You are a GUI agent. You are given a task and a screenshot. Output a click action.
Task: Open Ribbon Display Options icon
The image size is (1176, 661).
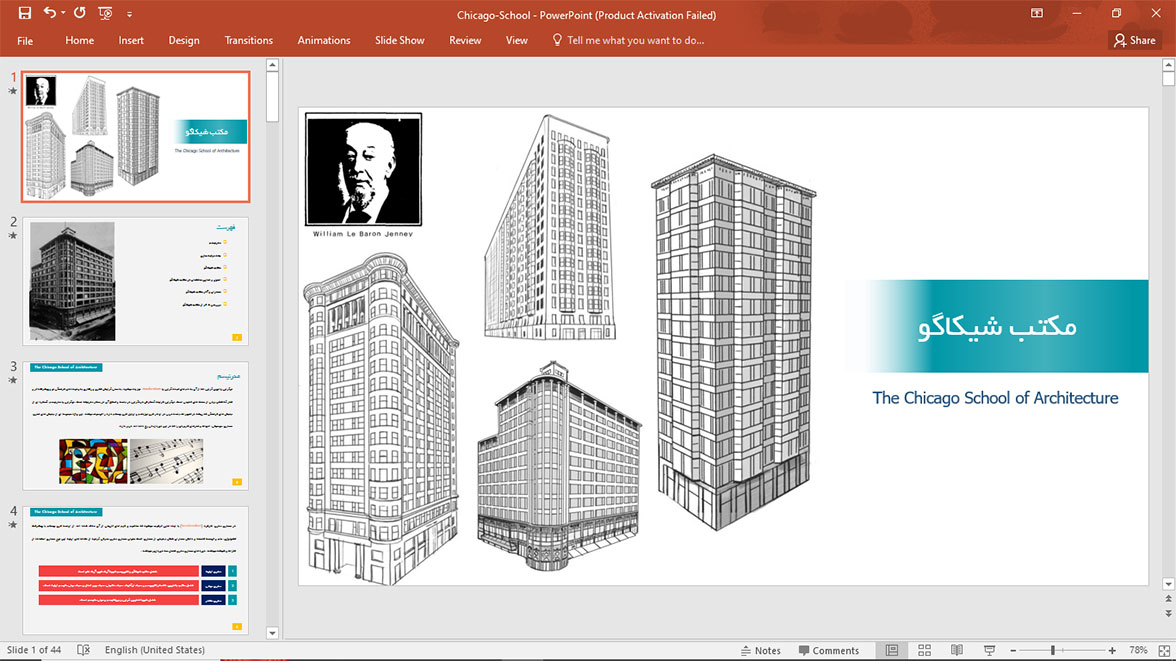point(1036,14)
